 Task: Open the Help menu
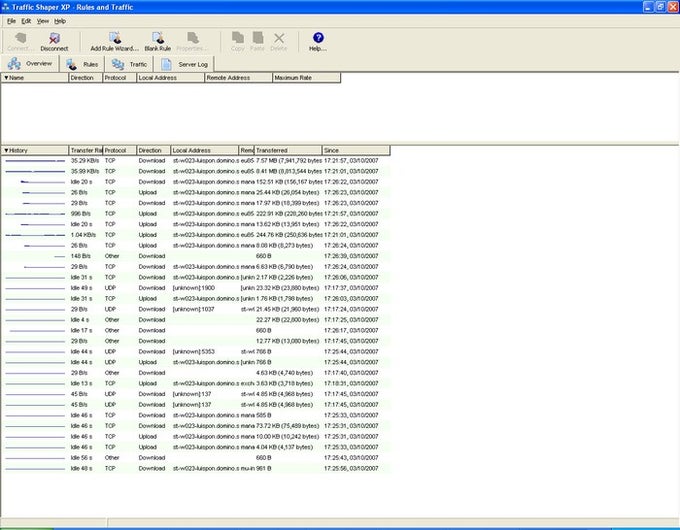pos(60,21)
